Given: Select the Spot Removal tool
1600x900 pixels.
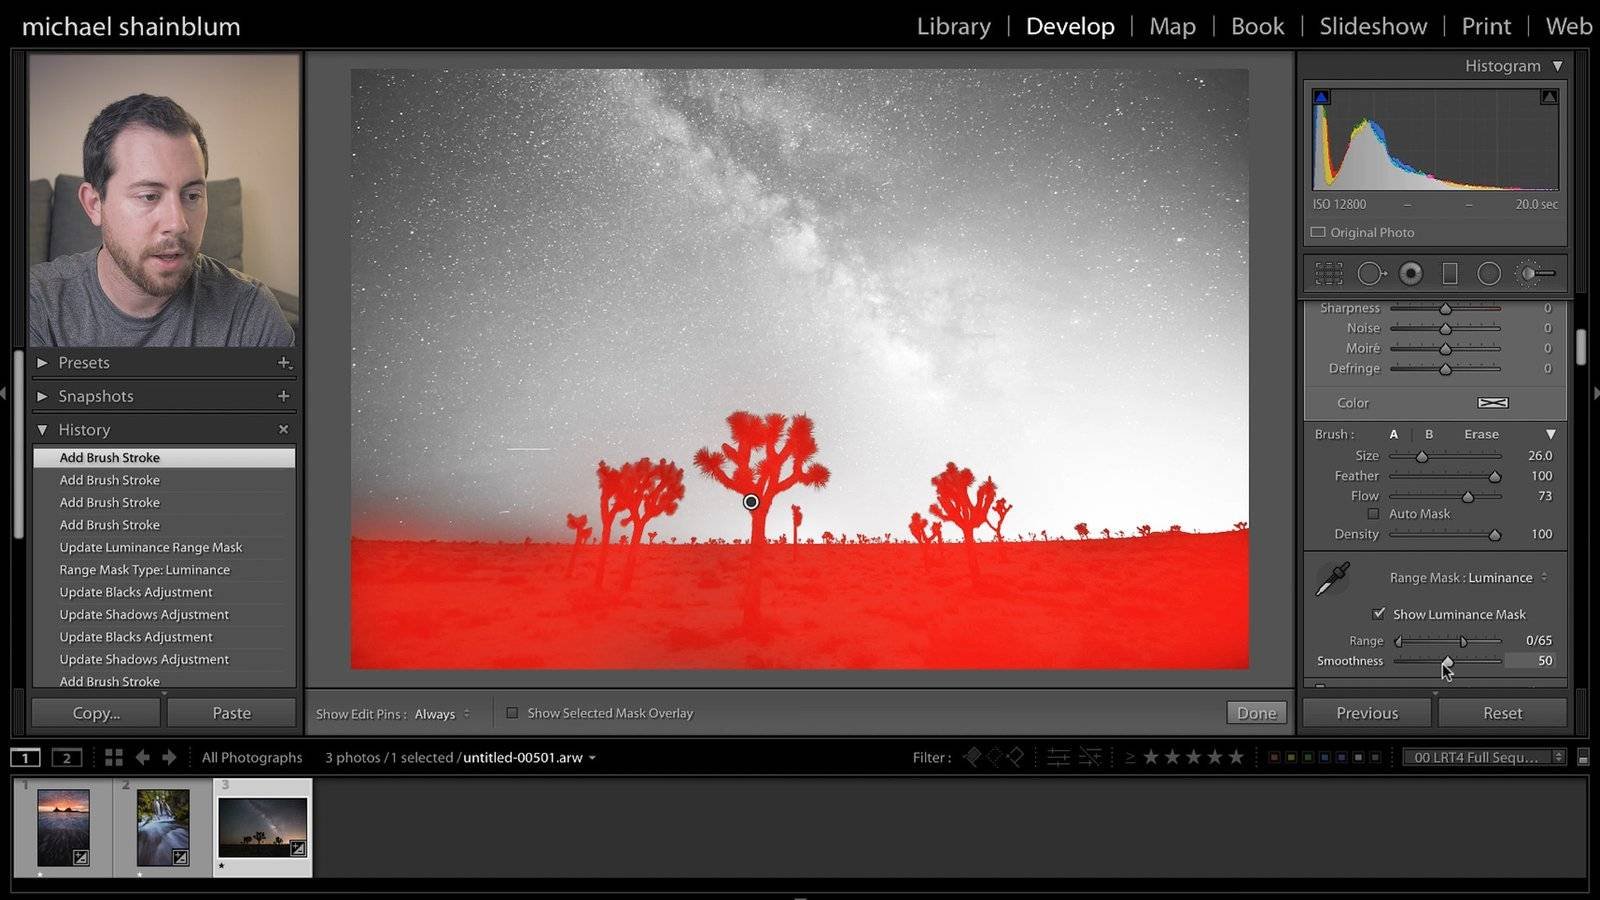Looking at the screenshot, I should point(1370,273).
